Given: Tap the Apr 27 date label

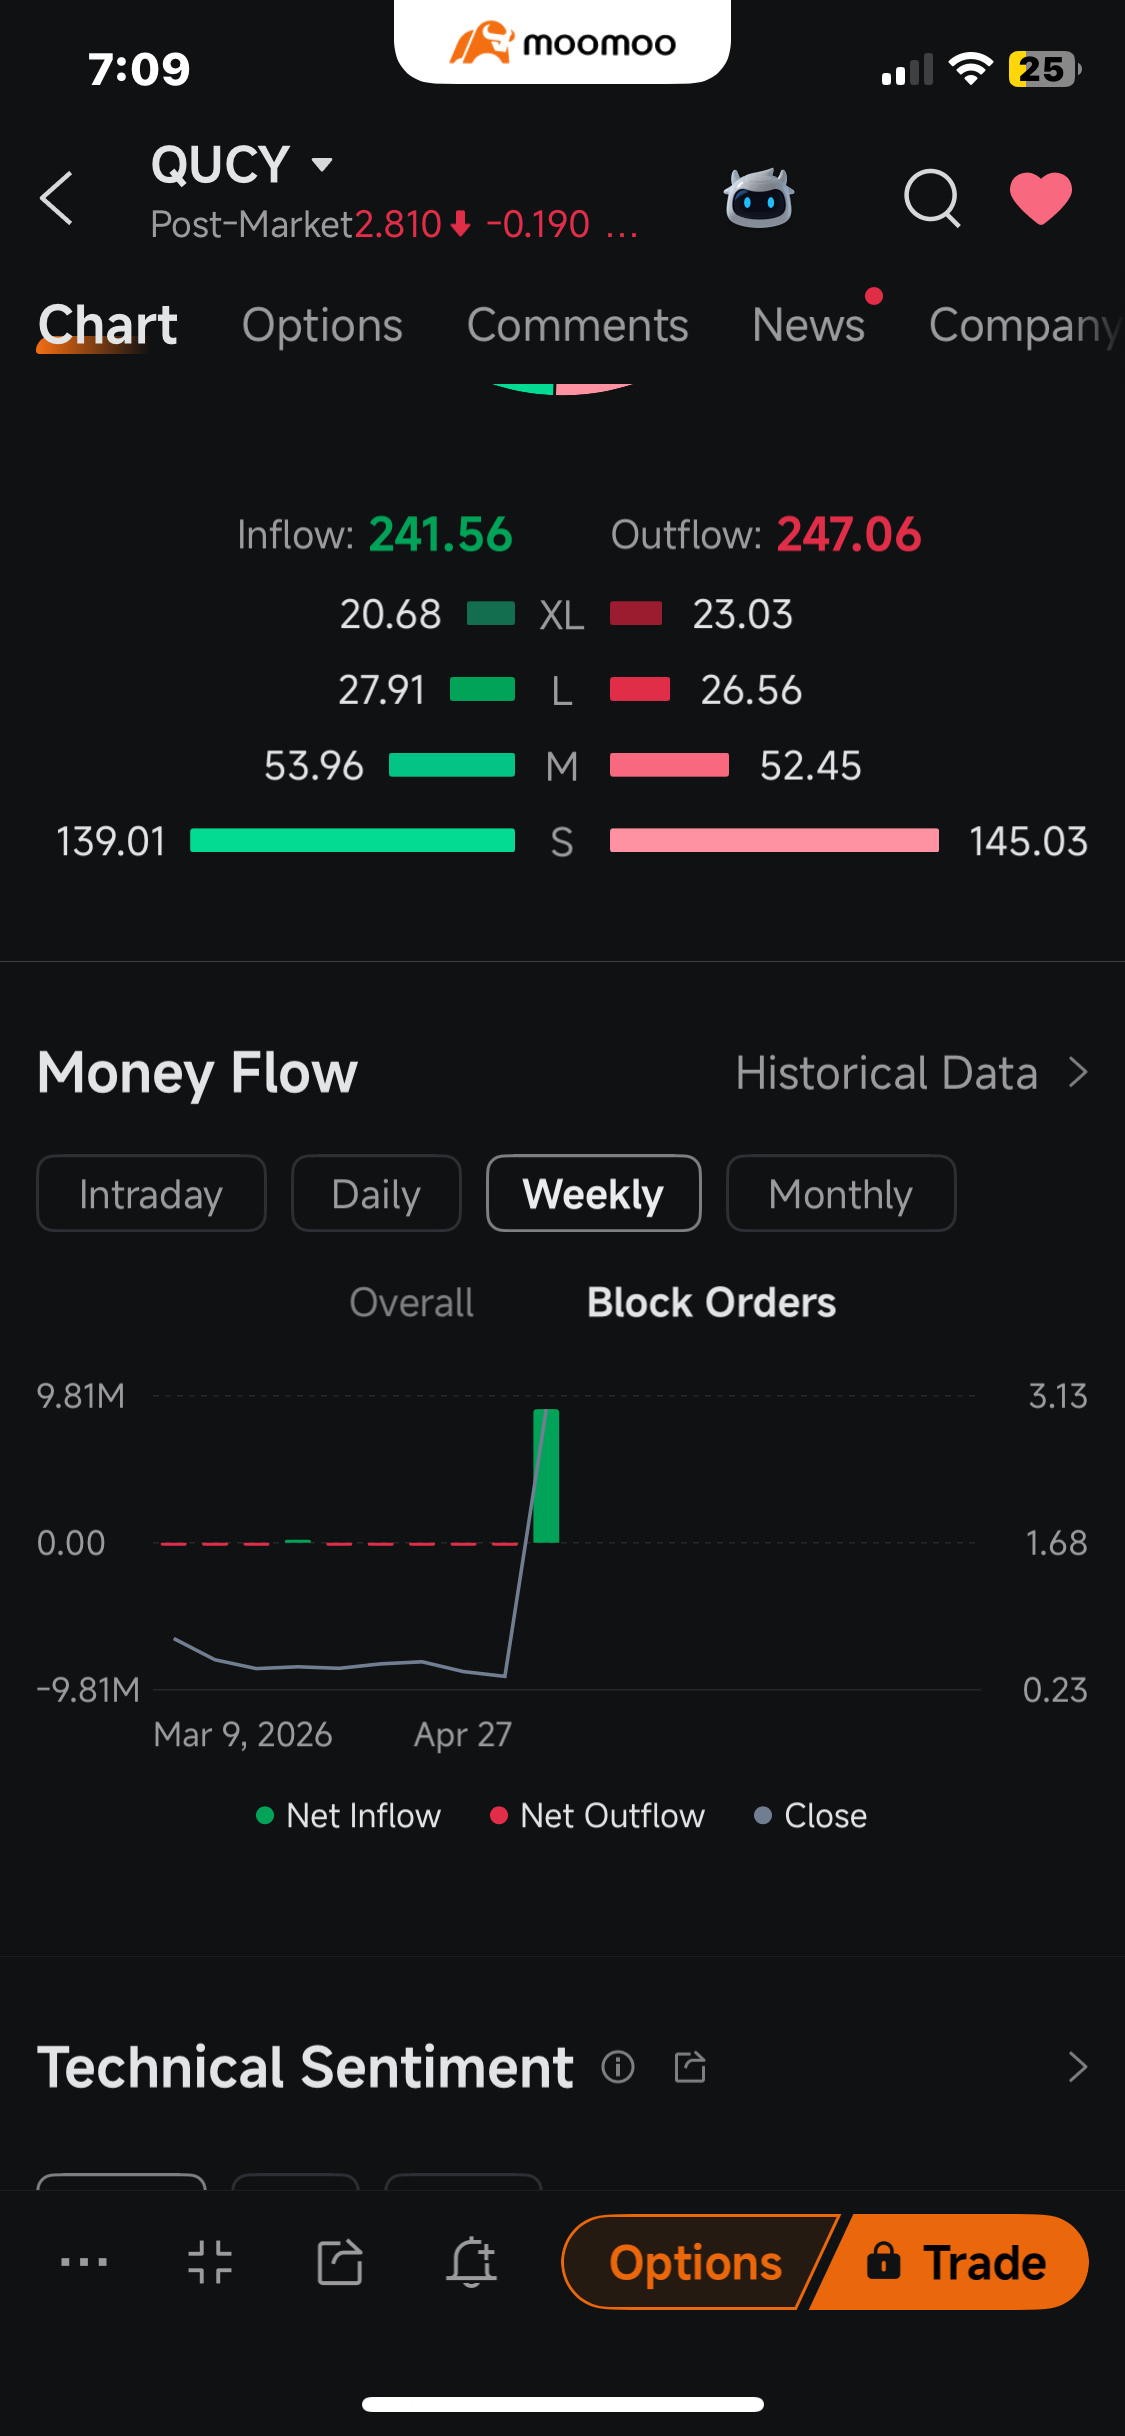Looking at the screenshot, I should [x=463, y=1734].
